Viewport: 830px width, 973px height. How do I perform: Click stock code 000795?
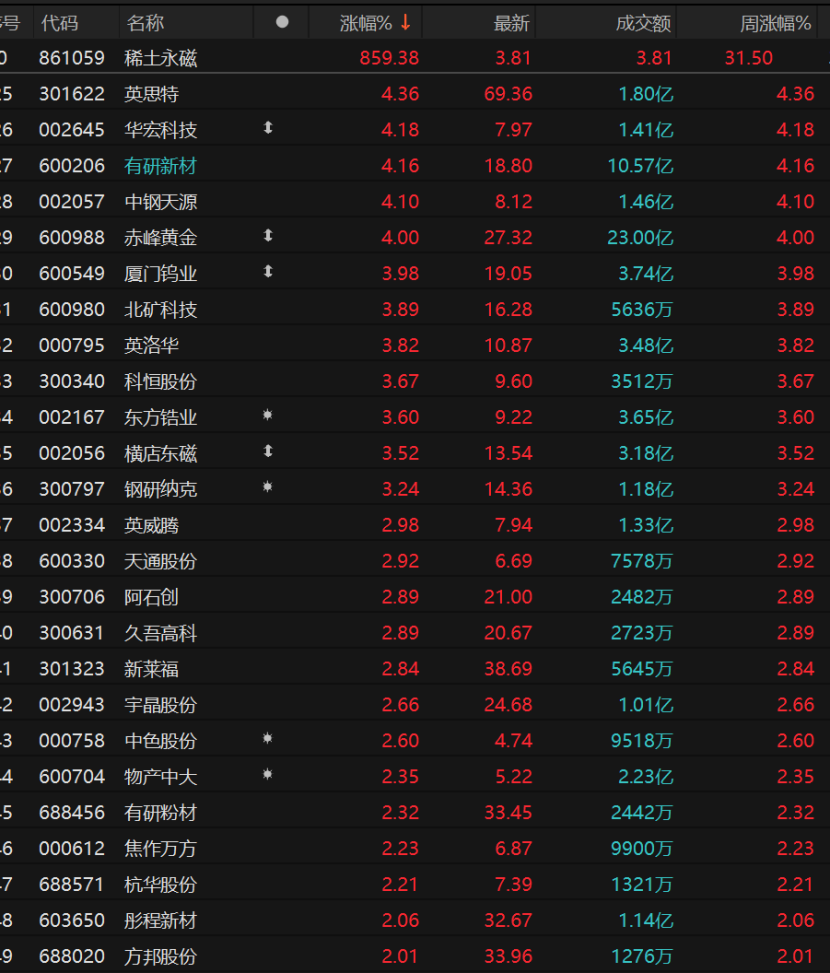(x=72, y=345)
